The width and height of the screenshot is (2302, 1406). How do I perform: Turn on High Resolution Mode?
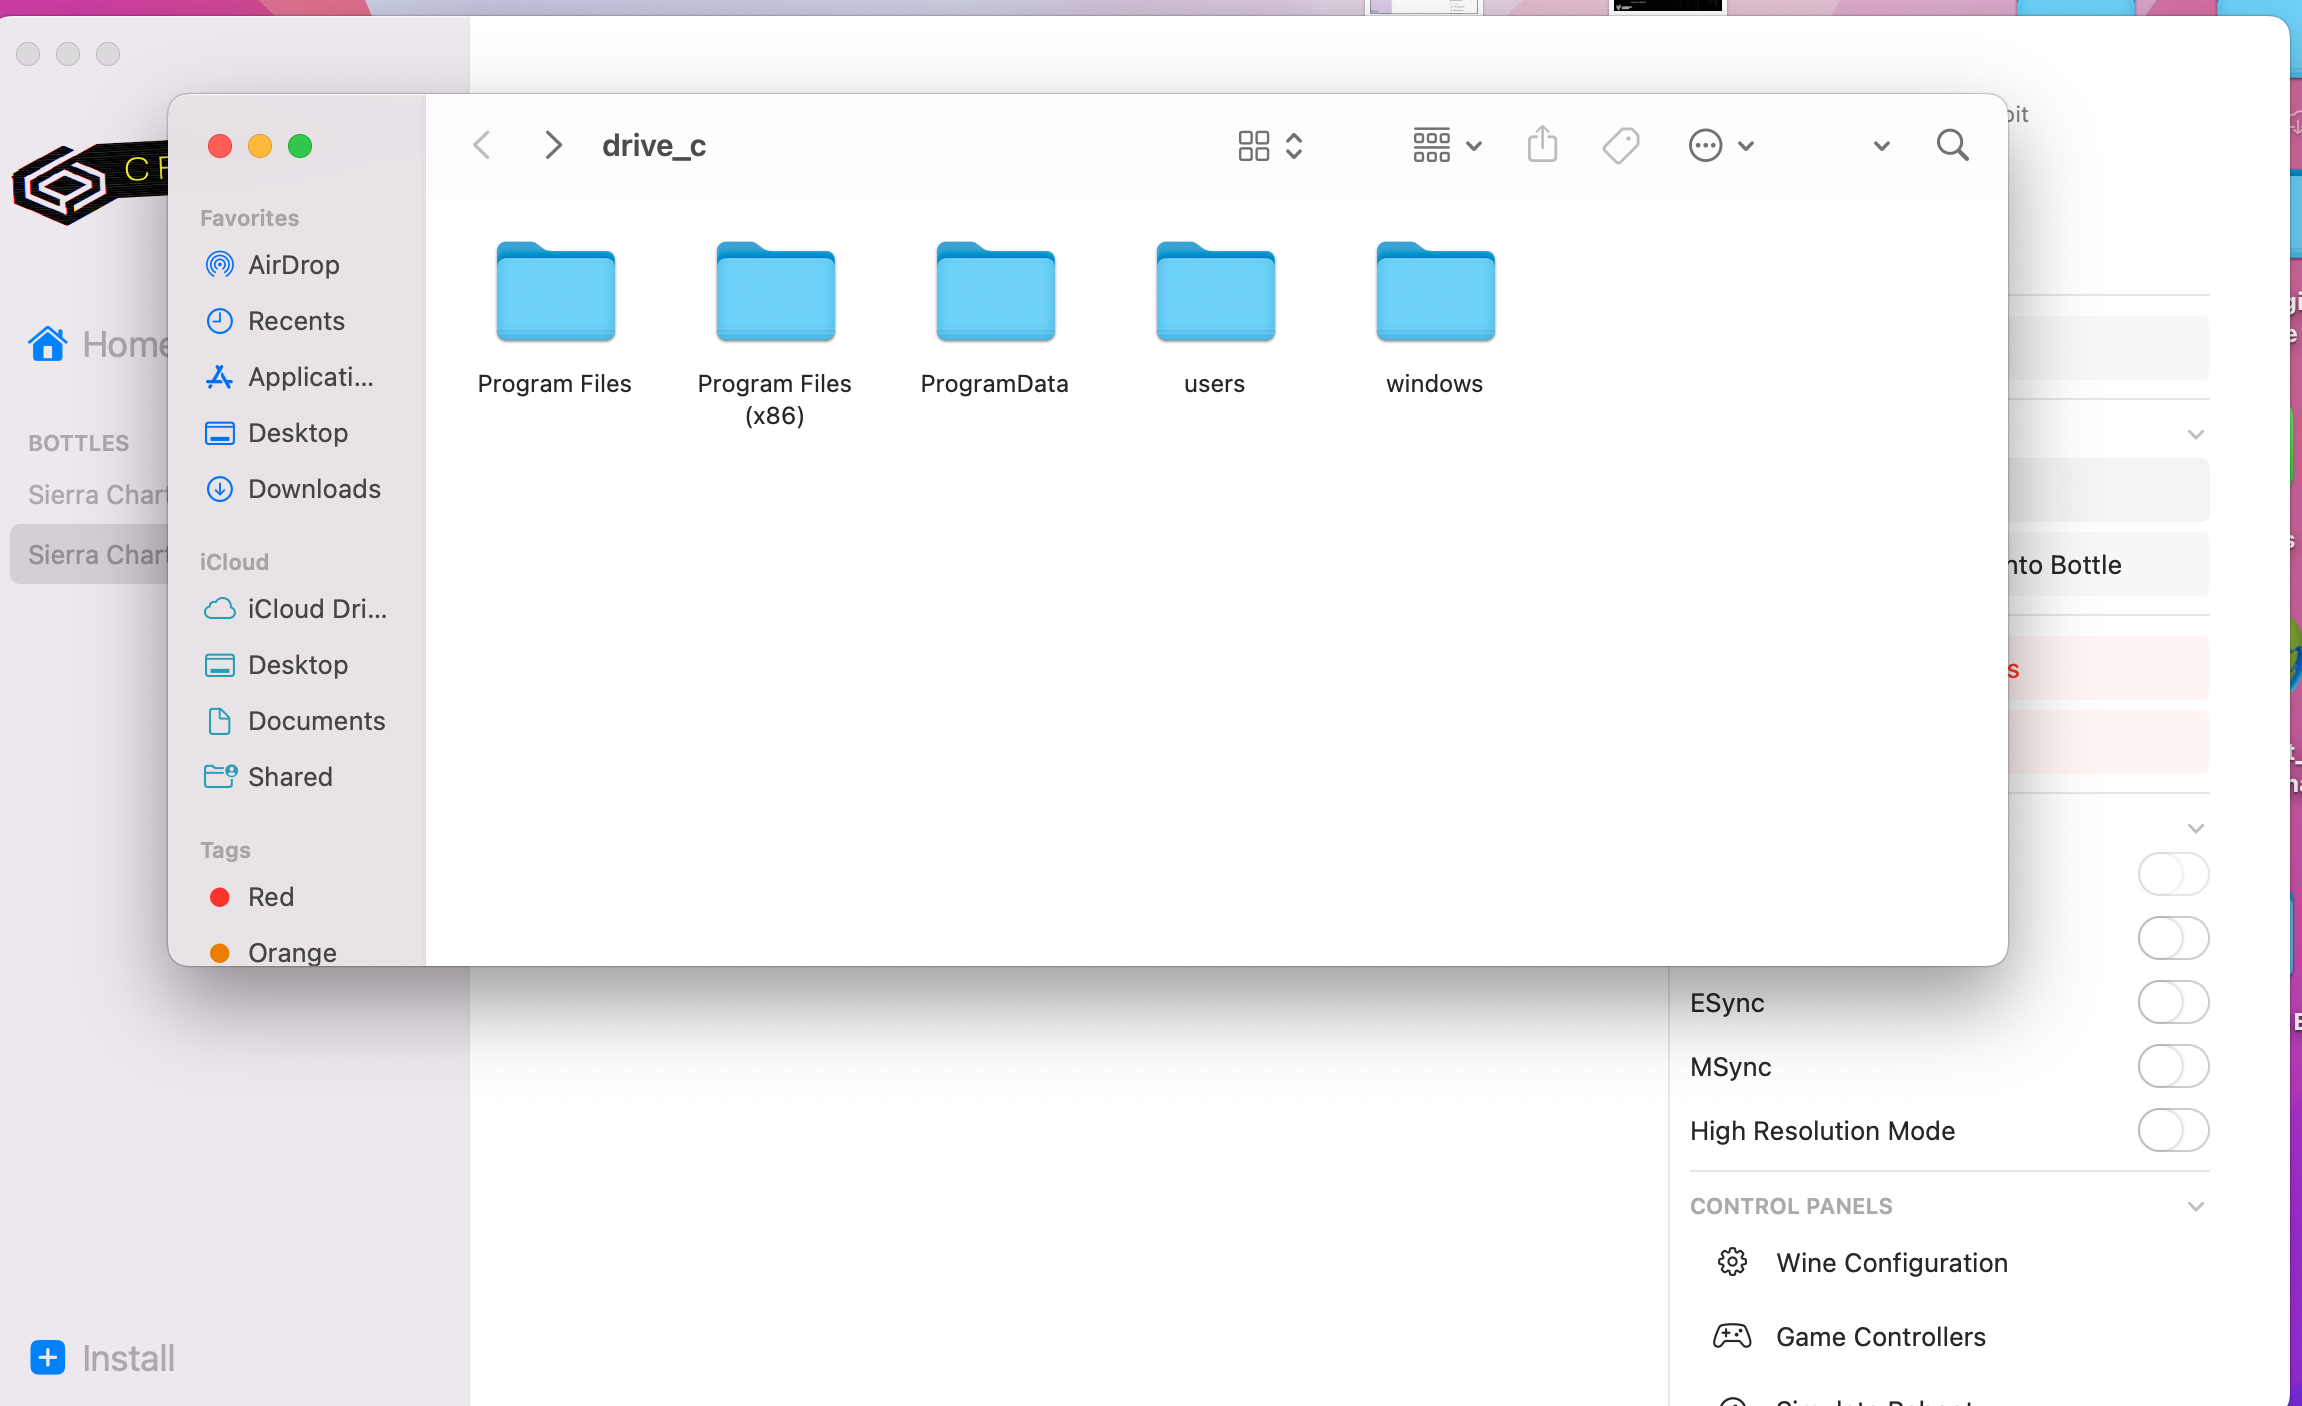2172,1130
